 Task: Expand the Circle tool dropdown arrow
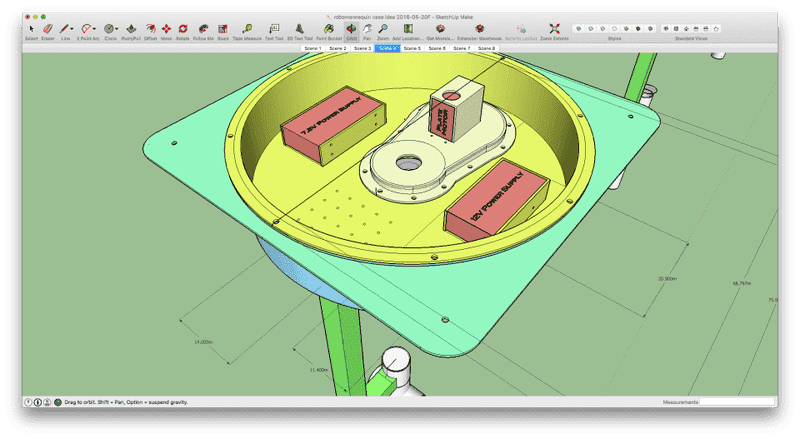click(118, 29)
